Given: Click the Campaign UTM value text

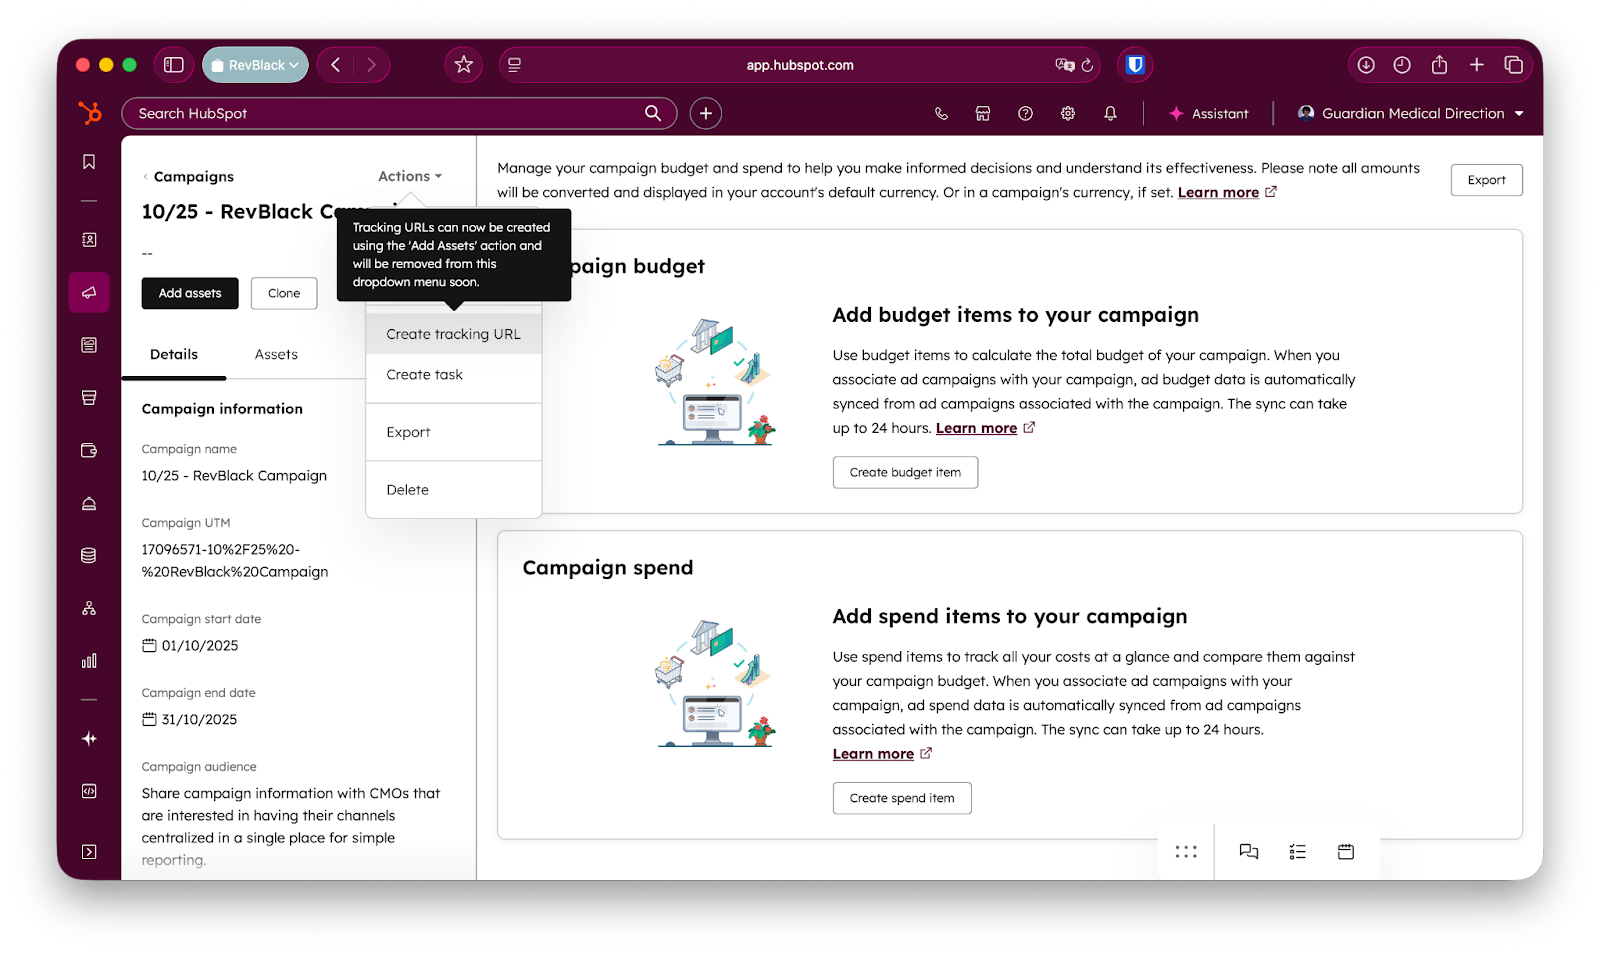Looking at the screenshot, I should (235, 561).
